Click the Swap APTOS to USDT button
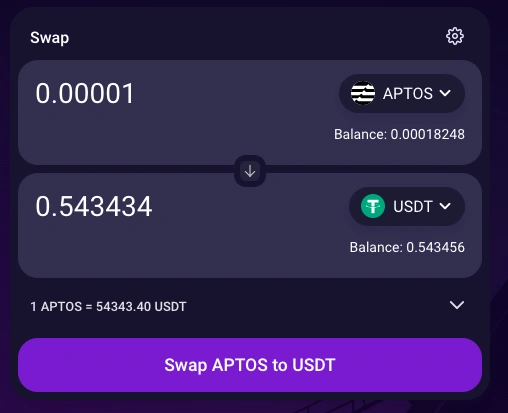 coord(250,365)
